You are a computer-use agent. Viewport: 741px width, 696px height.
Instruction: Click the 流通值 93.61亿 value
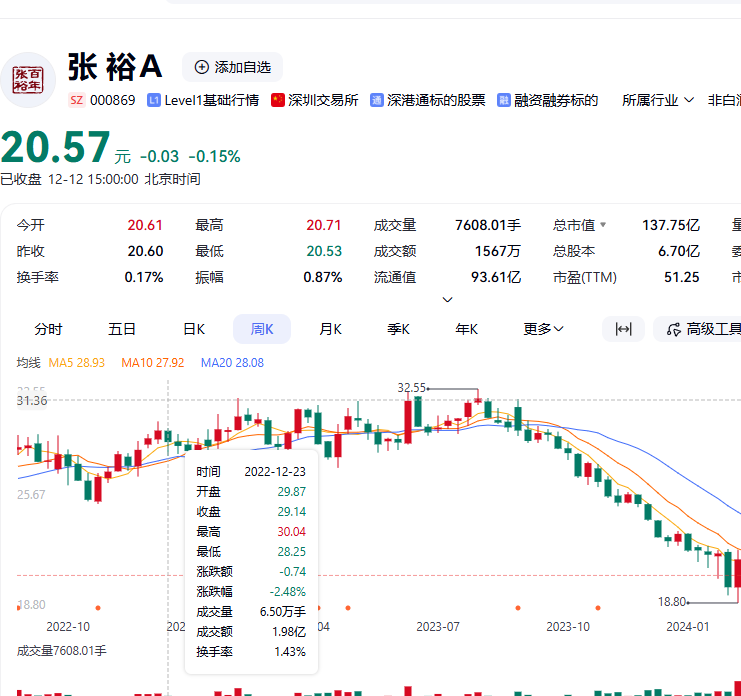(496, 277)
